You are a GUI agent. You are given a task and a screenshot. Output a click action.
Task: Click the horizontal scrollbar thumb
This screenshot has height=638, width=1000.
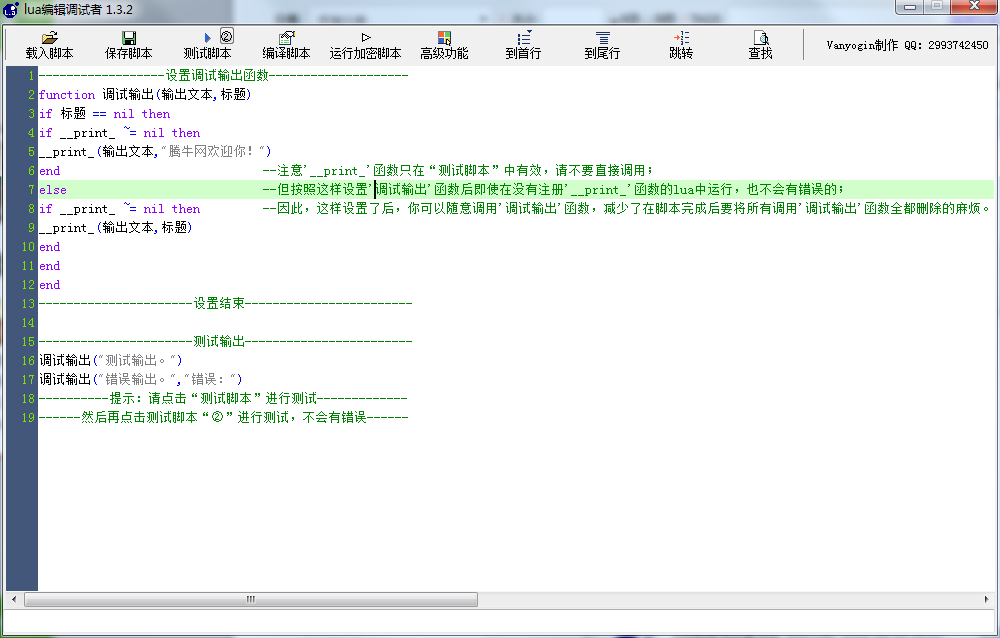click(251, 599)
